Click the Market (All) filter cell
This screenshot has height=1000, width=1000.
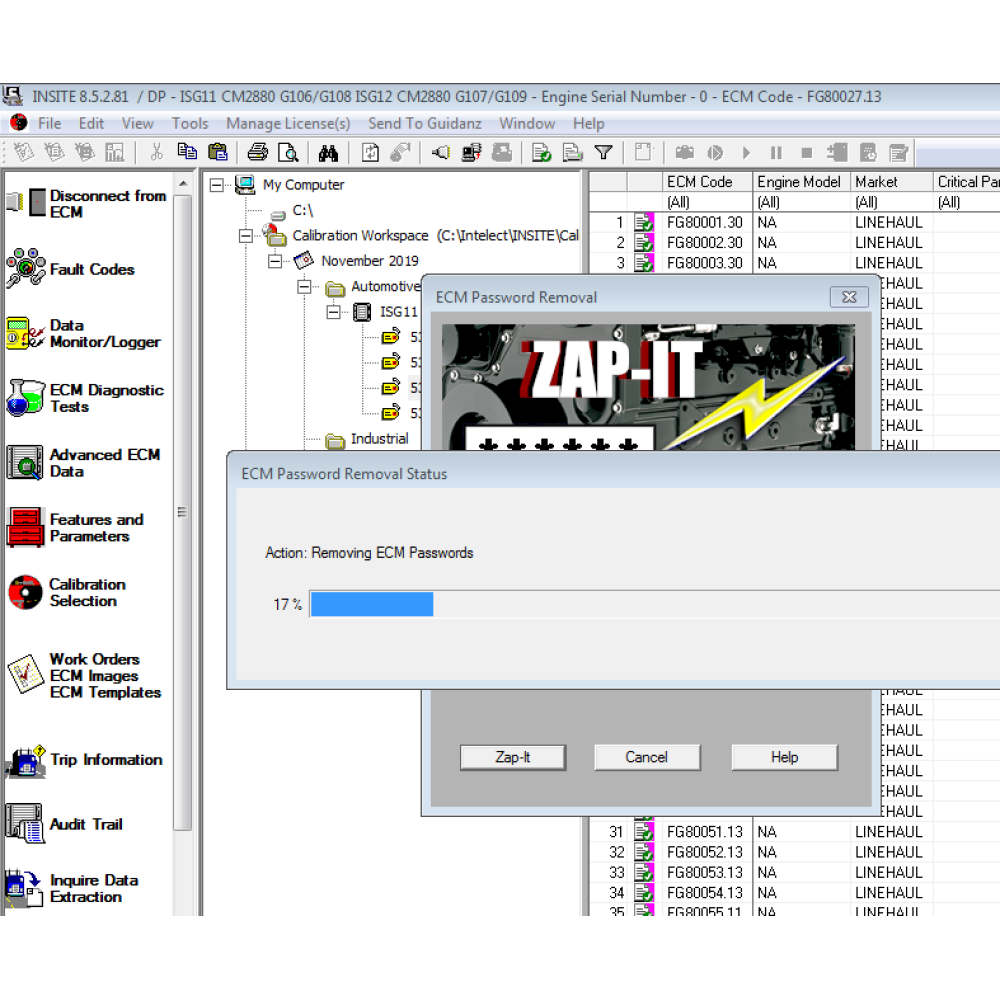(x=891, y=202)
